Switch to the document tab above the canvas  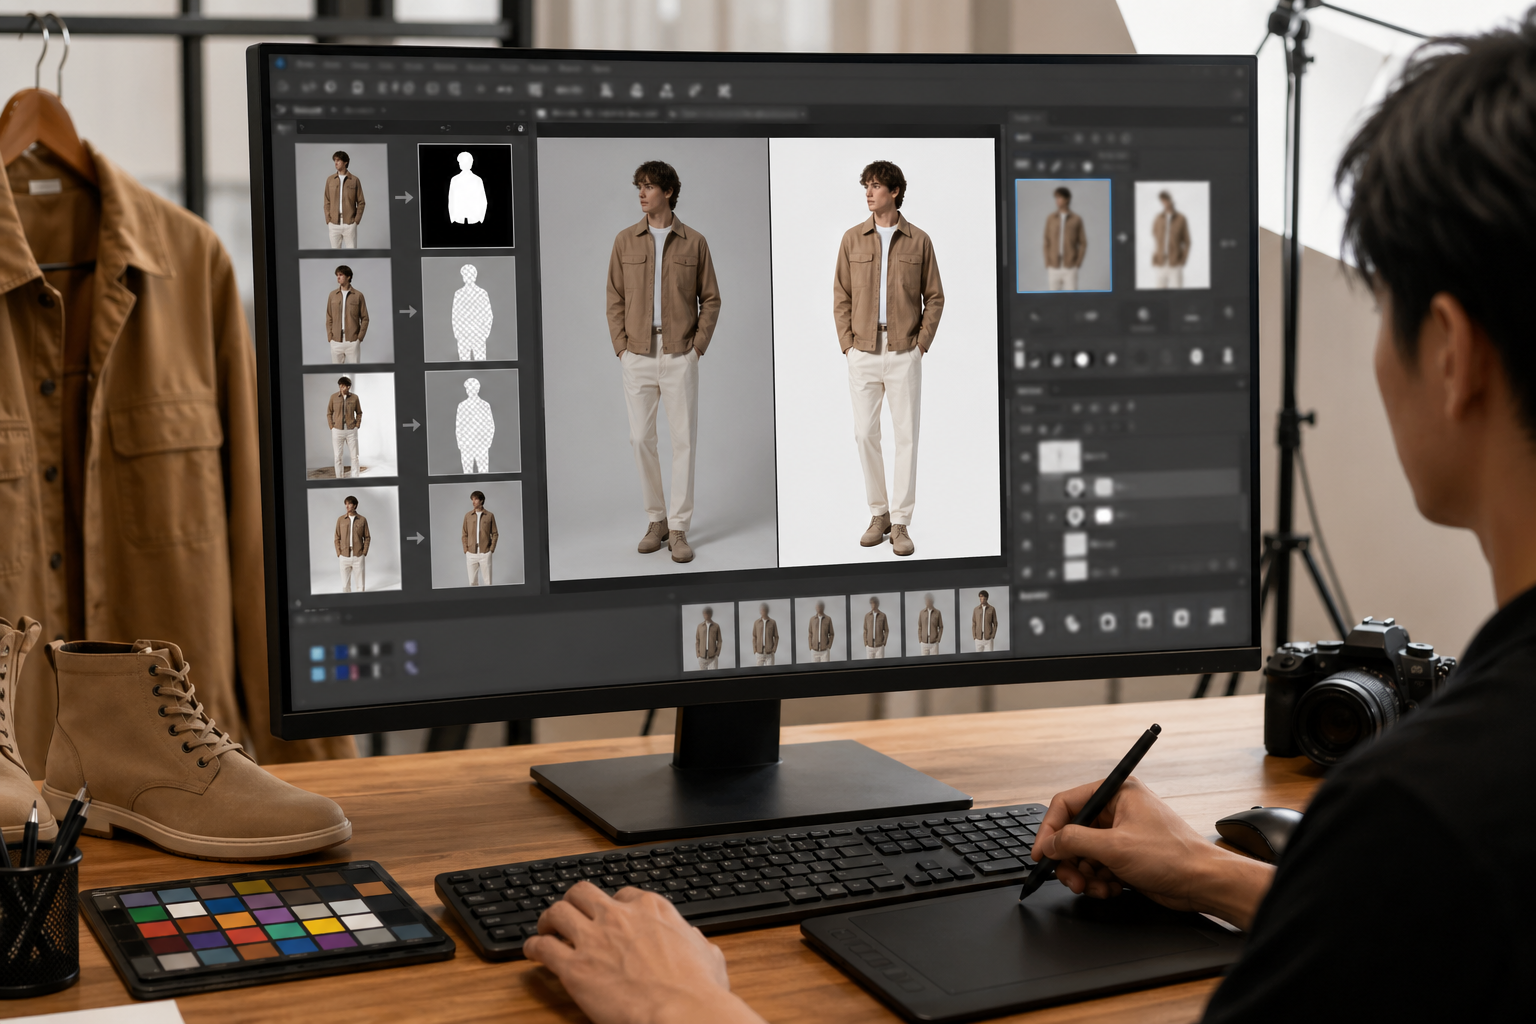[600, 113]
